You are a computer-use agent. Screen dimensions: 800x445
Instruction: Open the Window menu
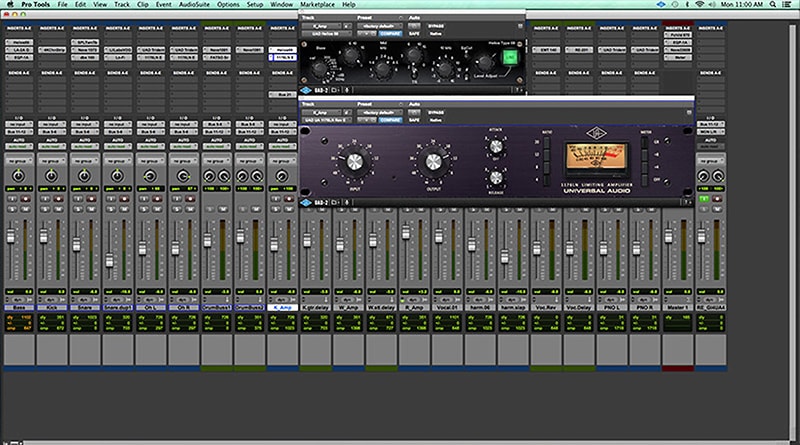click(x=282, y=4)
